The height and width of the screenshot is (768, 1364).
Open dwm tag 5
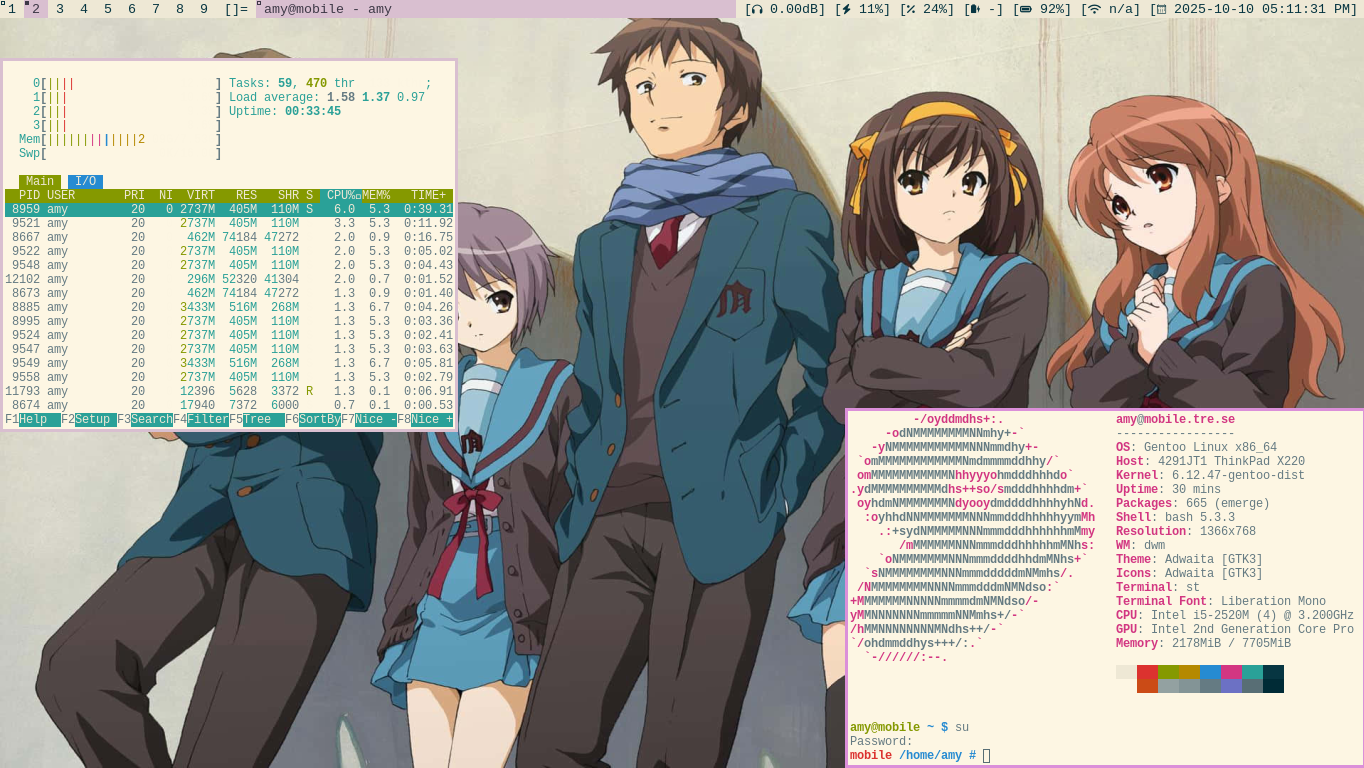click(108, 9)
